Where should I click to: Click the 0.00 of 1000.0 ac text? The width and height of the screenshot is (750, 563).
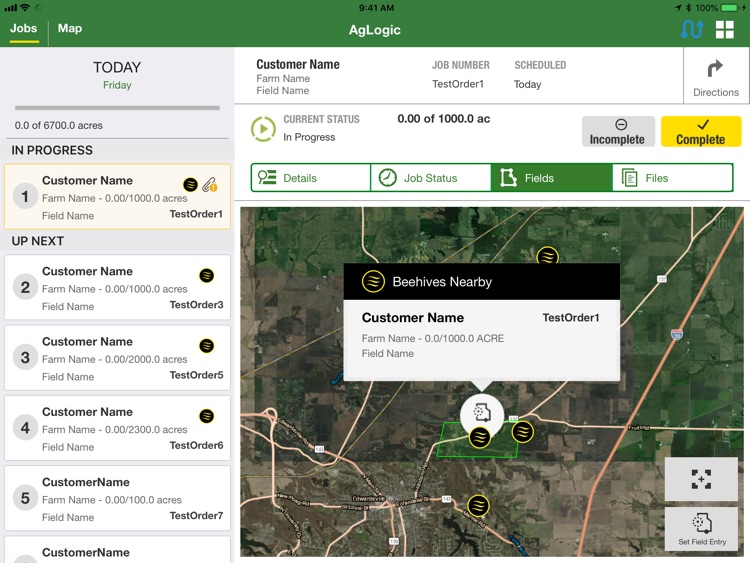pyautogui.click(x=443, y=119)
